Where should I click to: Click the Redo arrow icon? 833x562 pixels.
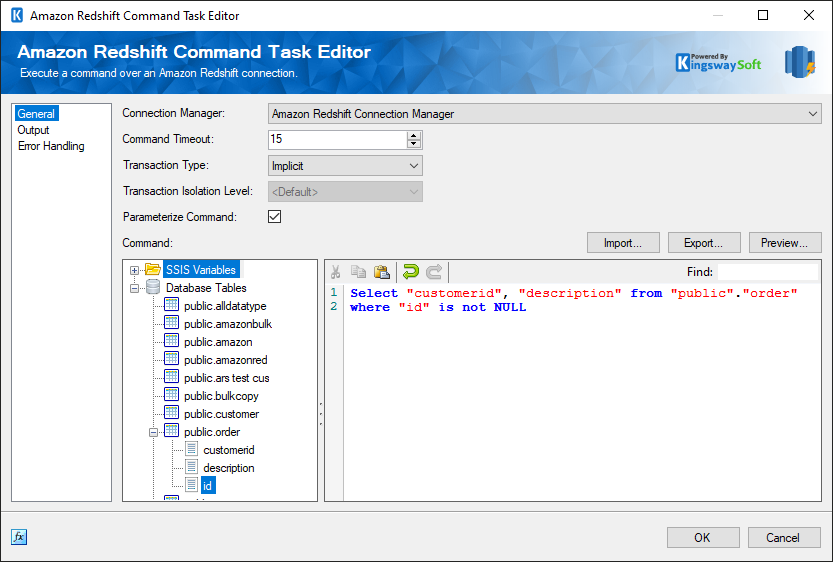[434, 272]
